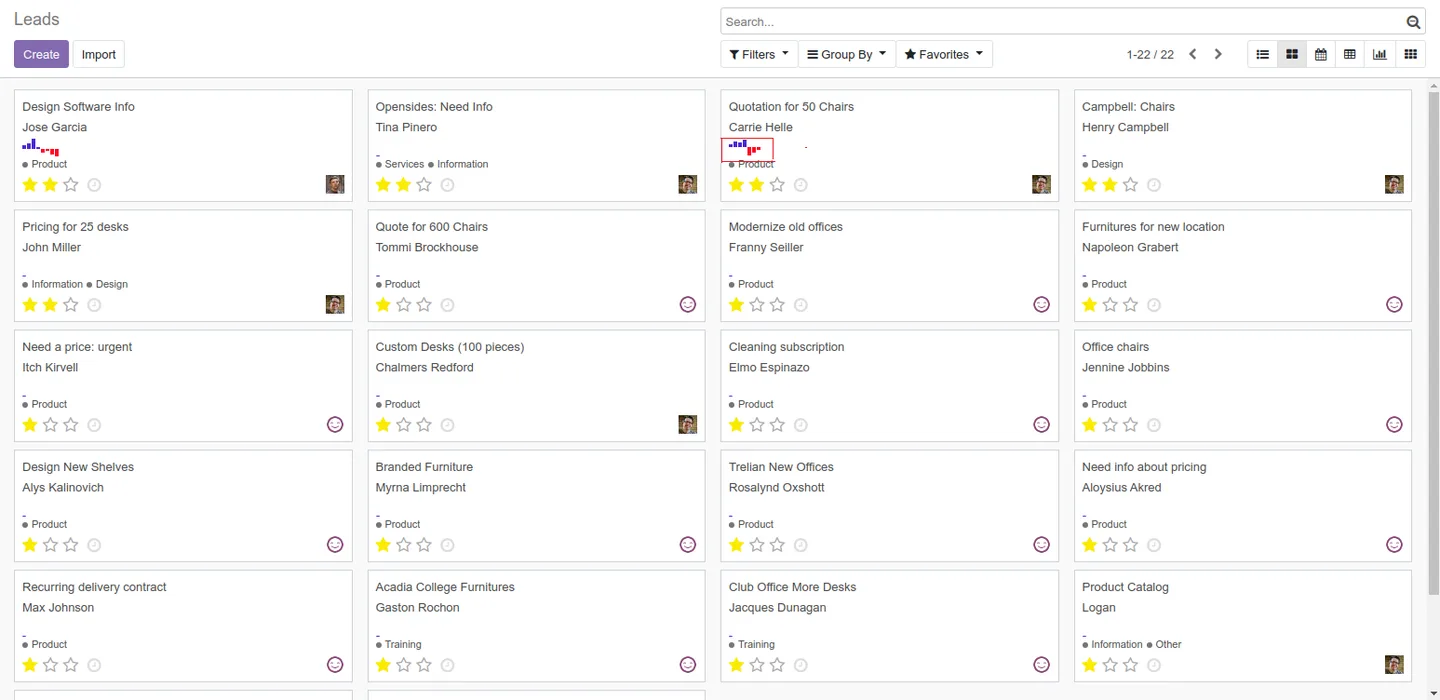Click user avatar on Campbell: Chairs card
Image resolution: width=1440 pixels, height=700 pixels.
click(1394, 184)
